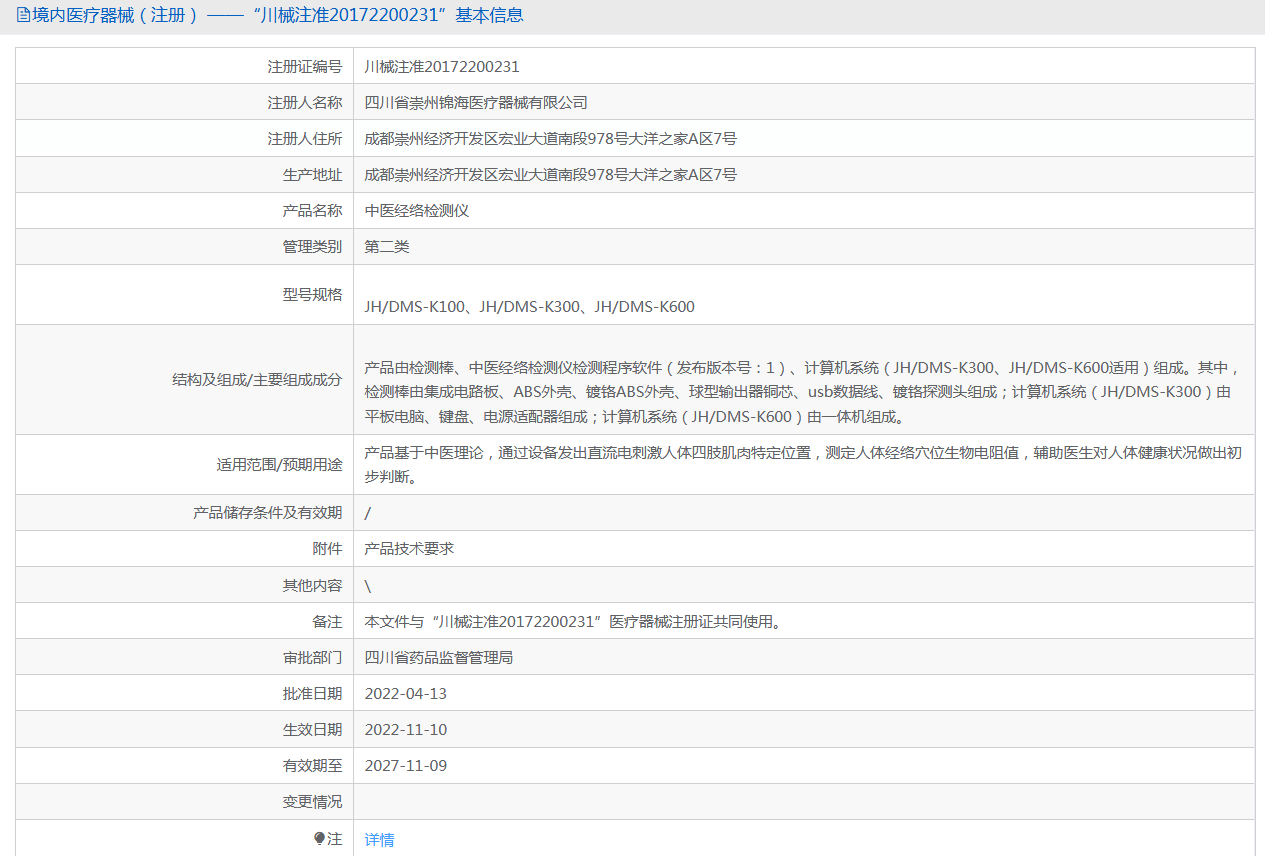Click the lightbulb icon next to 注
This screenshot has width=1265, height=856.
[x=320, y=838]
